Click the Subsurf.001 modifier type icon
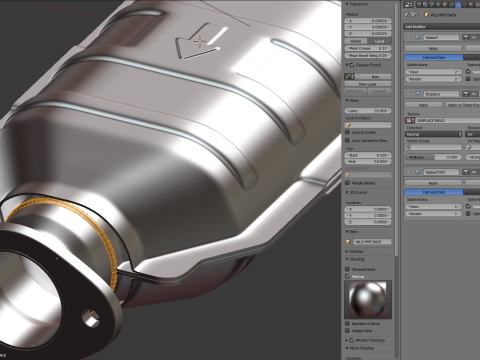This screenshot has height=360, width=480. tap(418, 172)
